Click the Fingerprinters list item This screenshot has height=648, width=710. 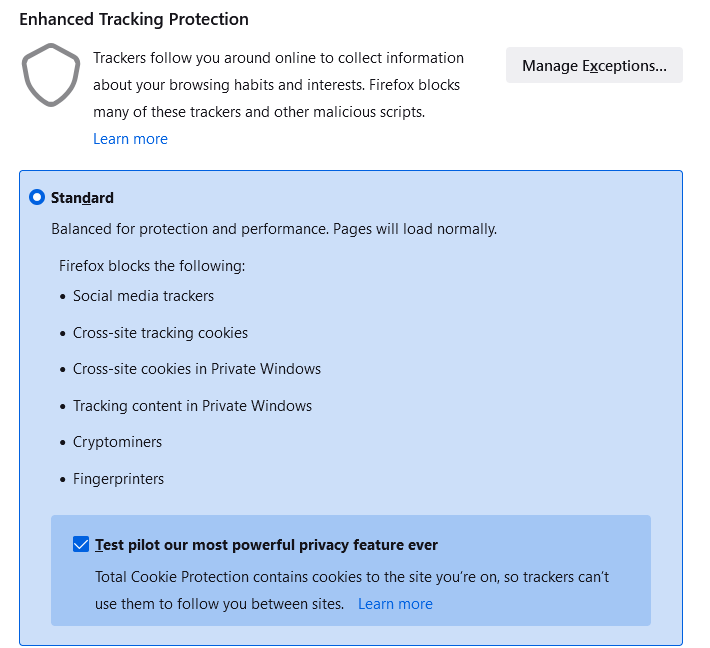point(118,479)
